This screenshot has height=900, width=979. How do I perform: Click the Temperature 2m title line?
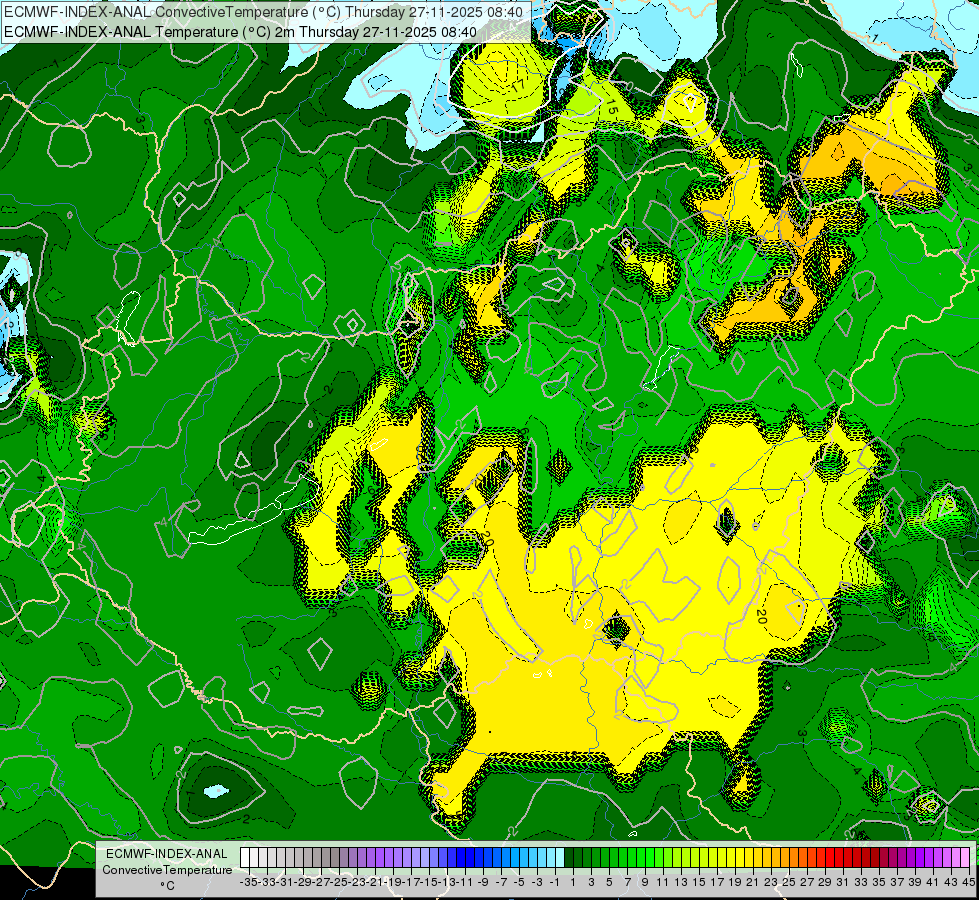[x=240, y=32]
